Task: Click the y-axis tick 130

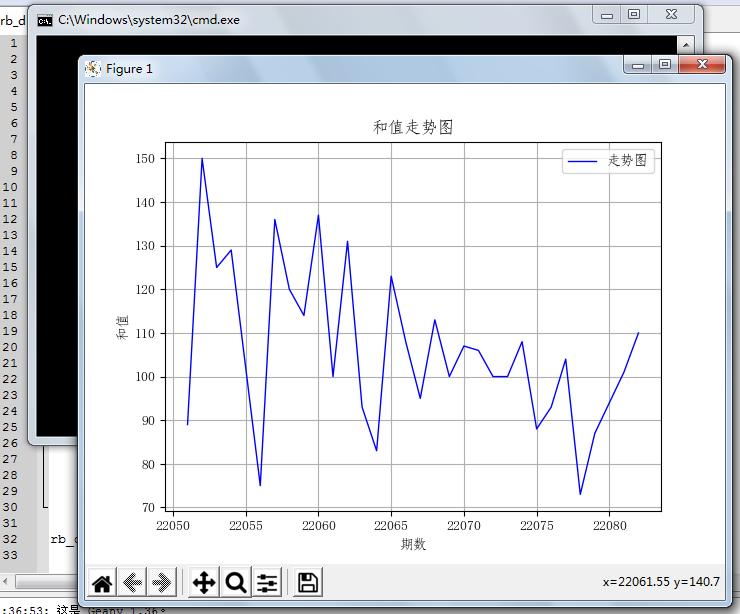Action: pyautogui.click(x=145, y=246)
